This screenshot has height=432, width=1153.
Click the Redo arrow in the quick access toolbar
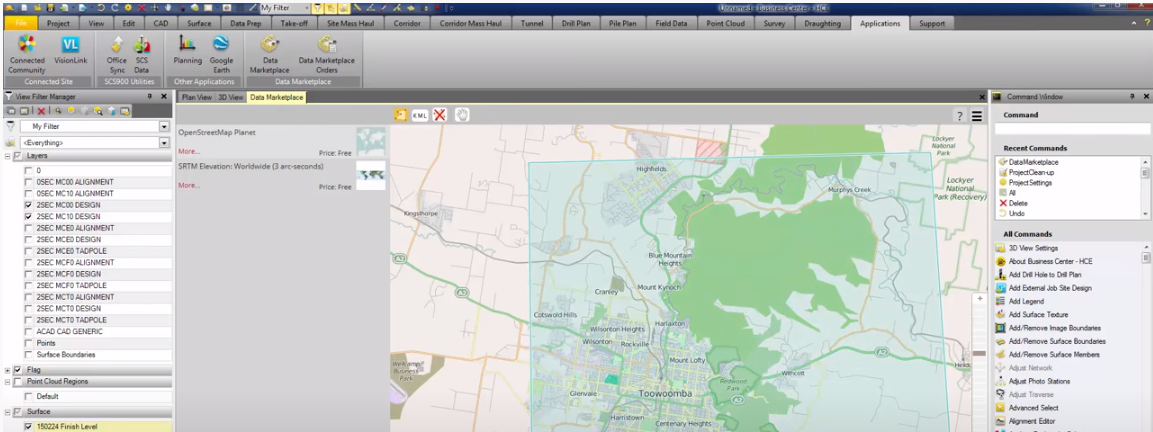115,7
